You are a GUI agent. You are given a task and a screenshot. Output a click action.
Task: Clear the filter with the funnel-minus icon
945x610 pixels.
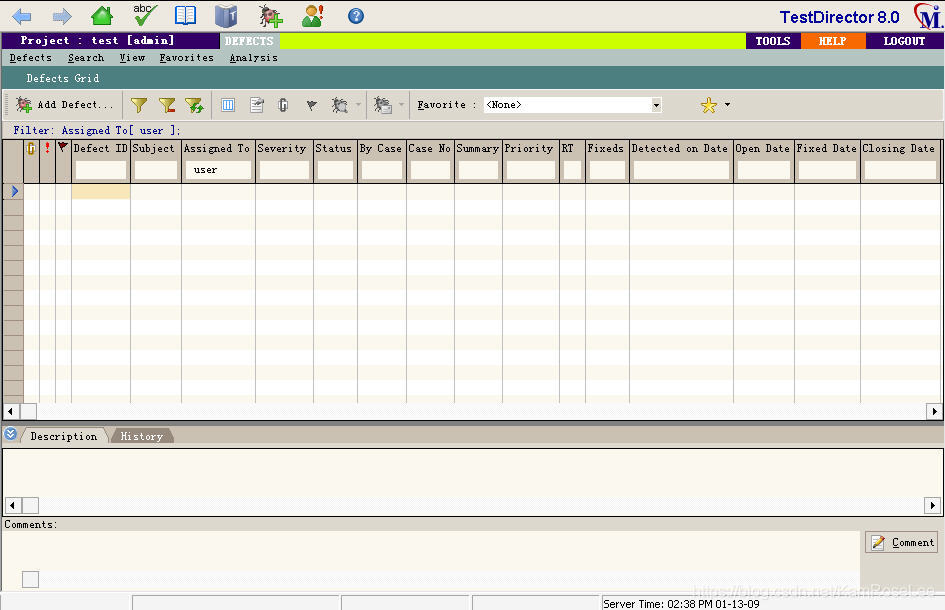coord(167,105)
